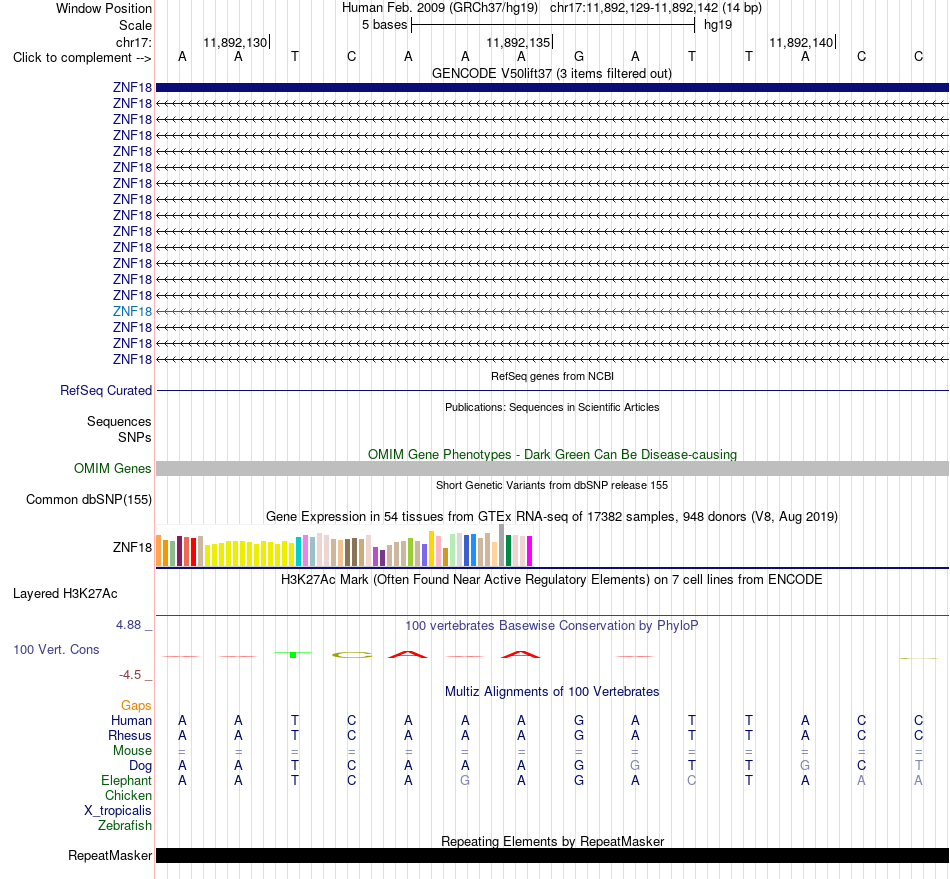The image size is (950, 879).
Task: Open 'Short Genetic Variants from dbSNP release 155'
Action: 552,485
